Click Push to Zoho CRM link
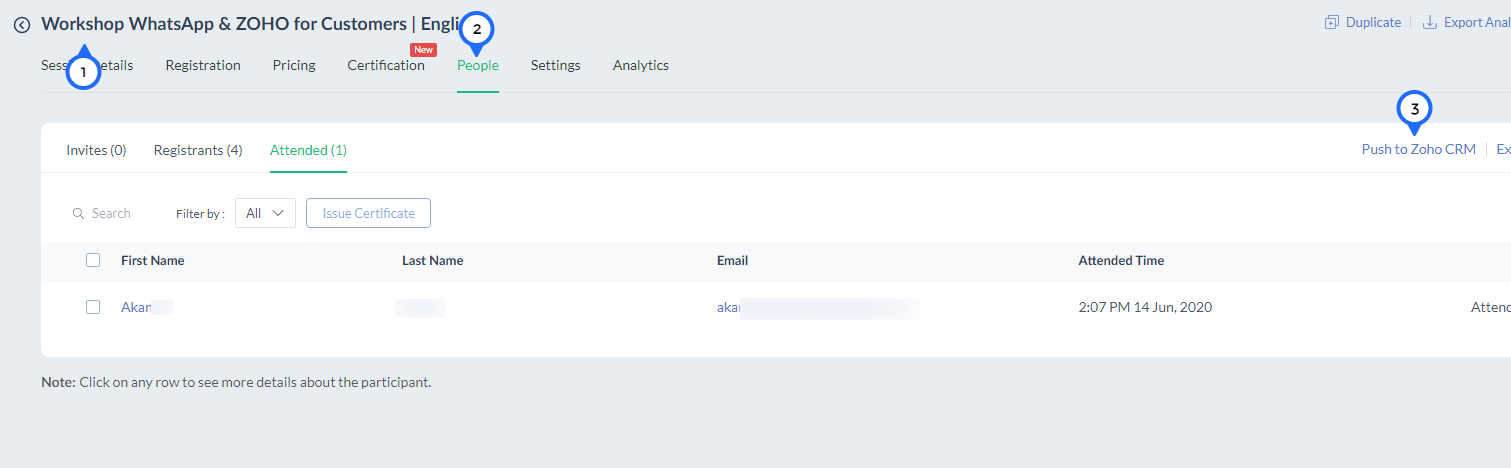Viewport: 1511px width, 468px height. (1418, 149)
